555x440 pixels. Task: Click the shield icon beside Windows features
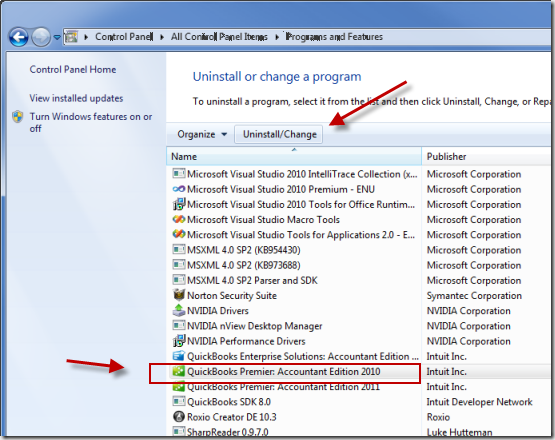tap(17, 116)
